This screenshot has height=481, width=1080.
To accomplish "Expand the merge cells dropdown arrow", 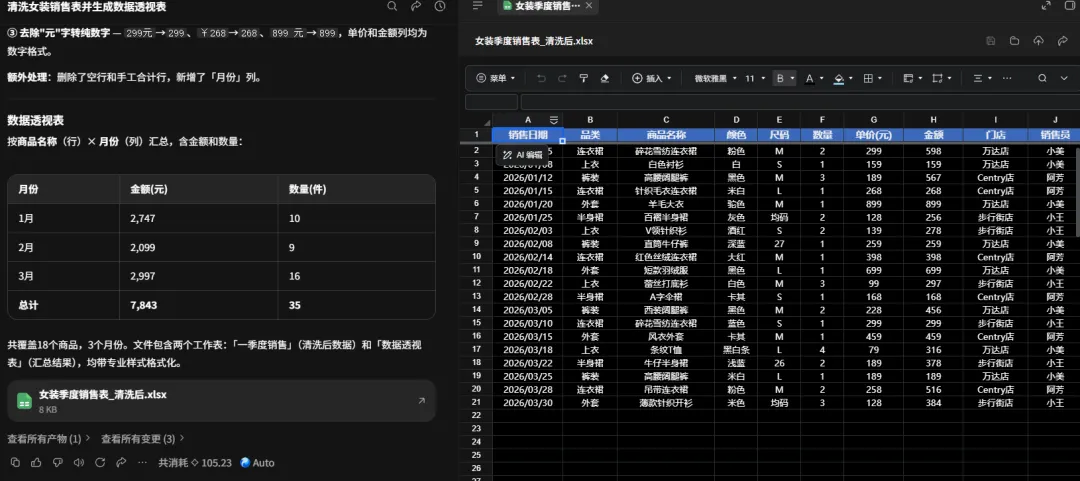I will click(x=950, y=79).
